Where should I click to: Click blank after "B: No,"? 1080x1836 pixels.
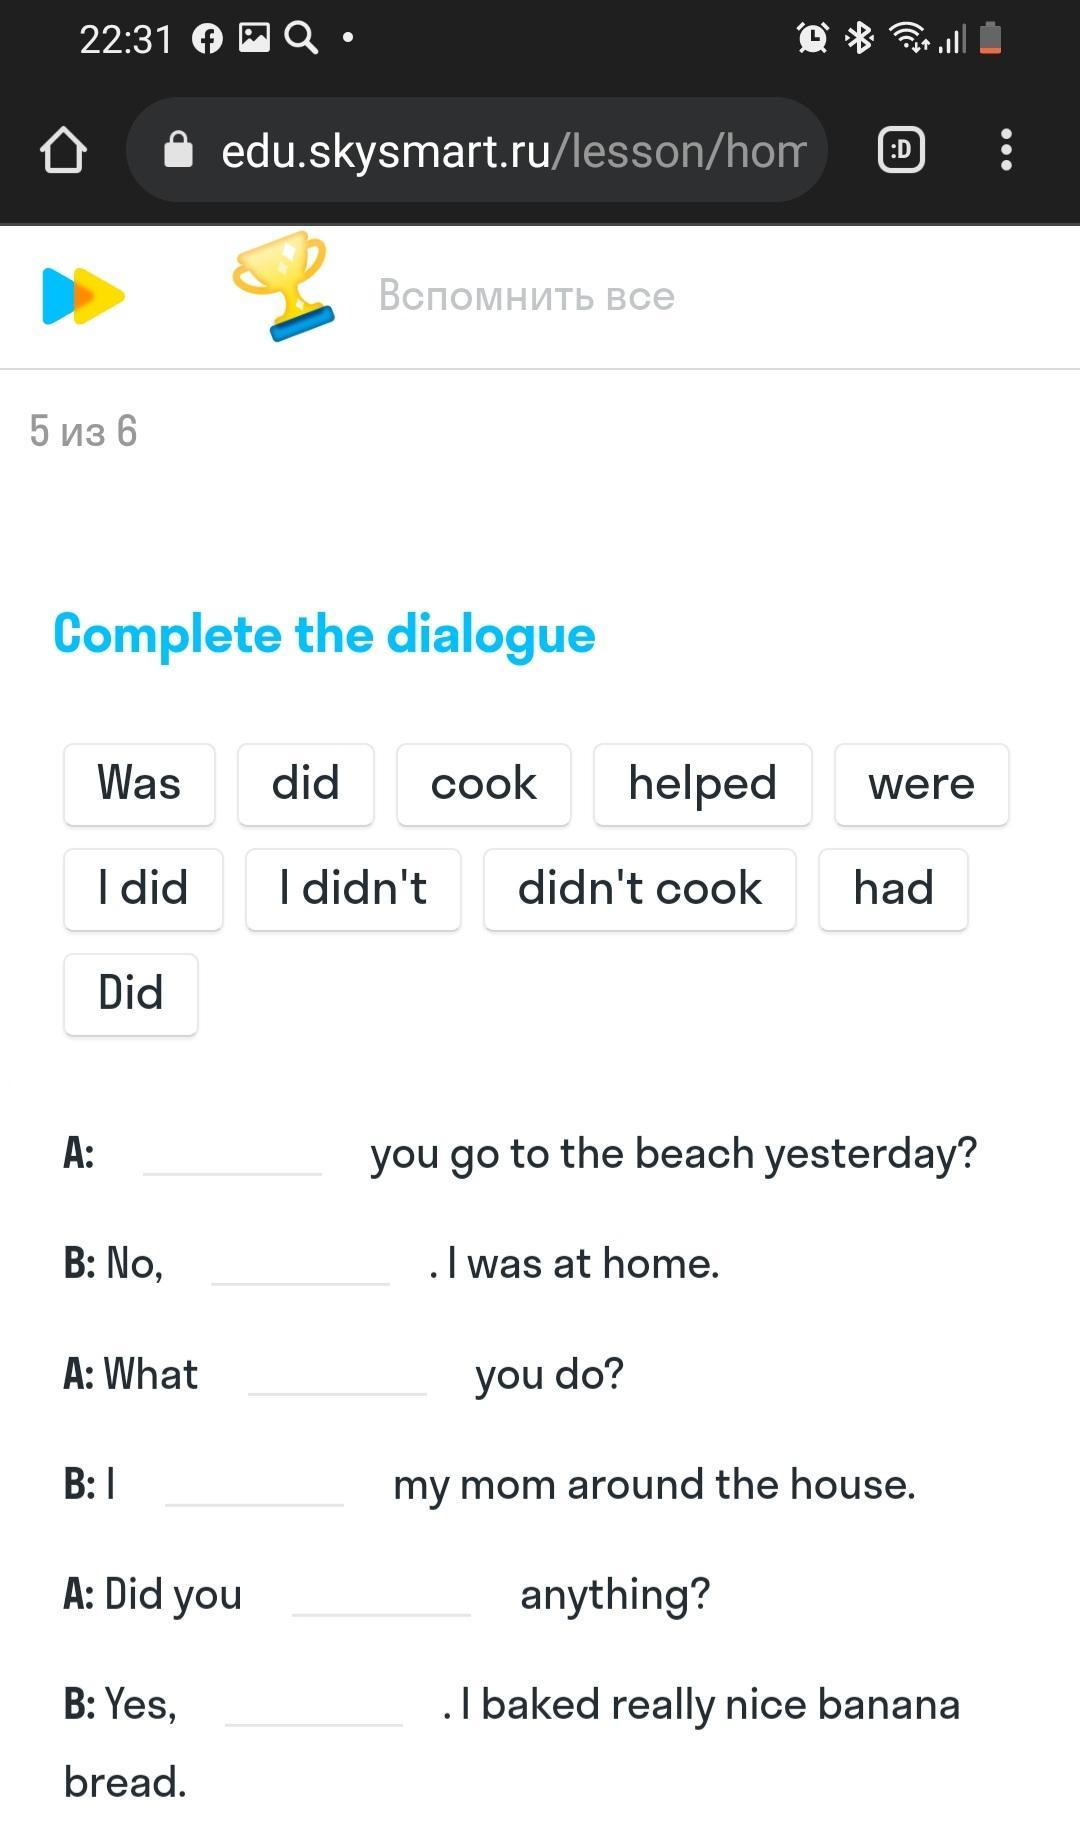coord(300,1265)
